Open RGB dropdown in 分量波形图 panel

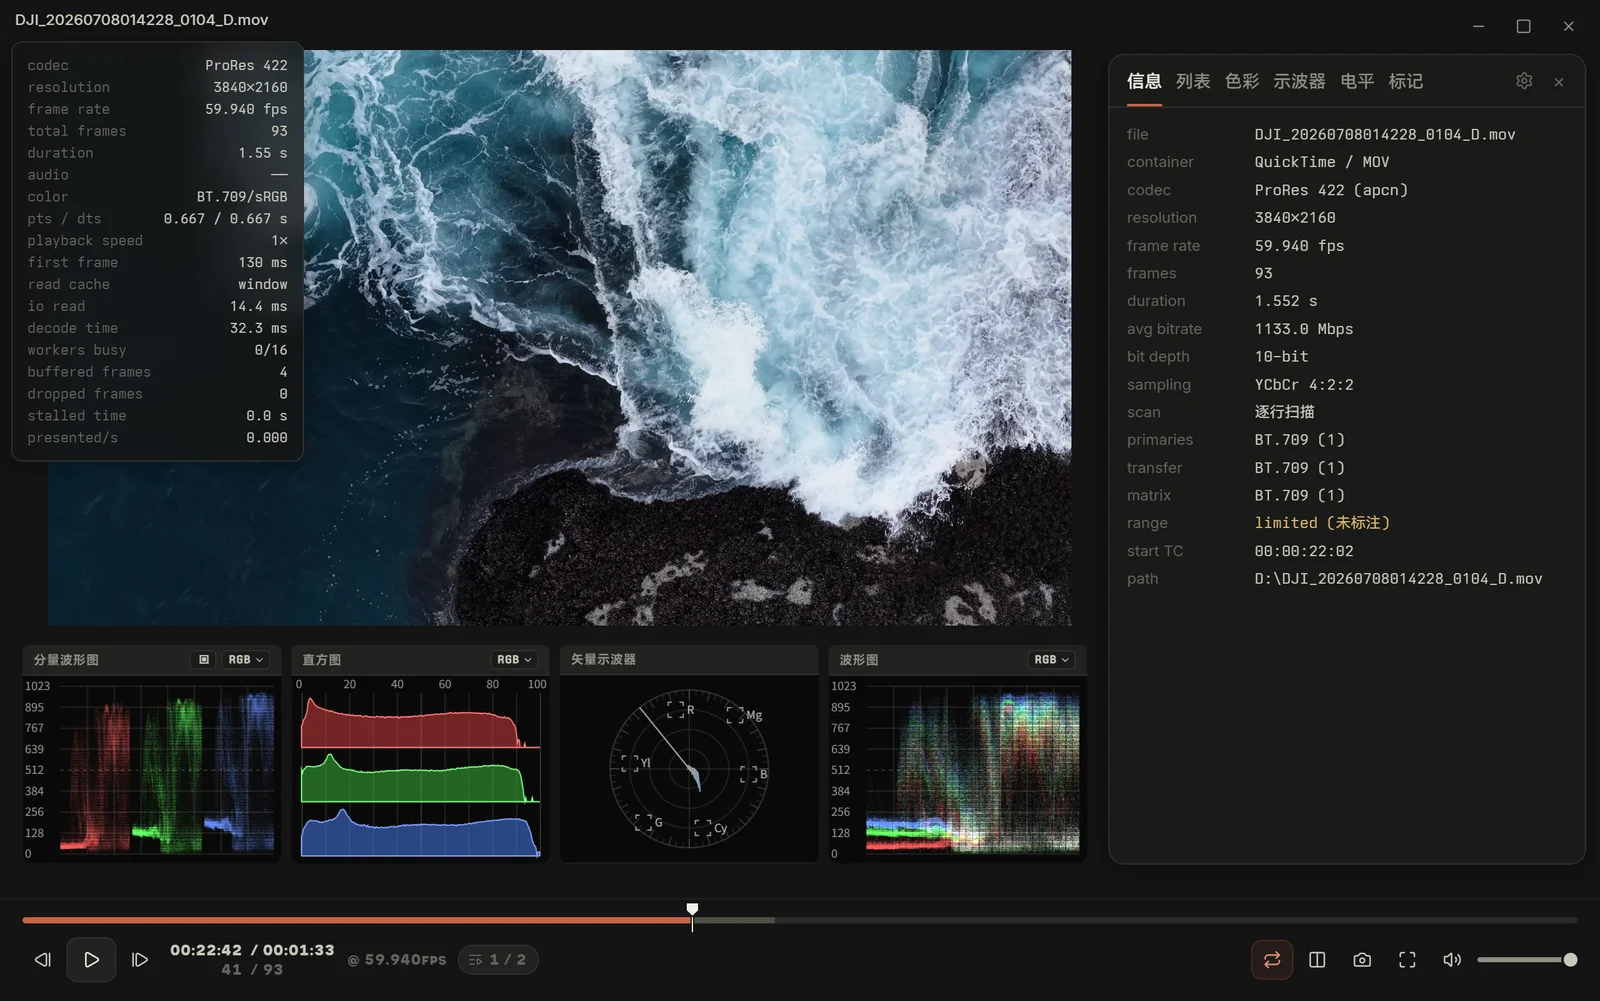pyautogui.click(x=246, y=660)
